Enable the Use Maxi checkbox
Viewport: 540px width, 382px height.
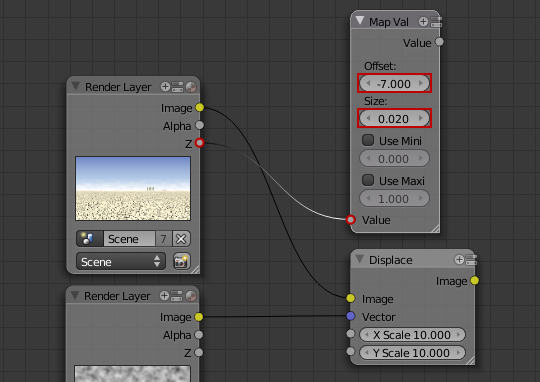(368, 180)
